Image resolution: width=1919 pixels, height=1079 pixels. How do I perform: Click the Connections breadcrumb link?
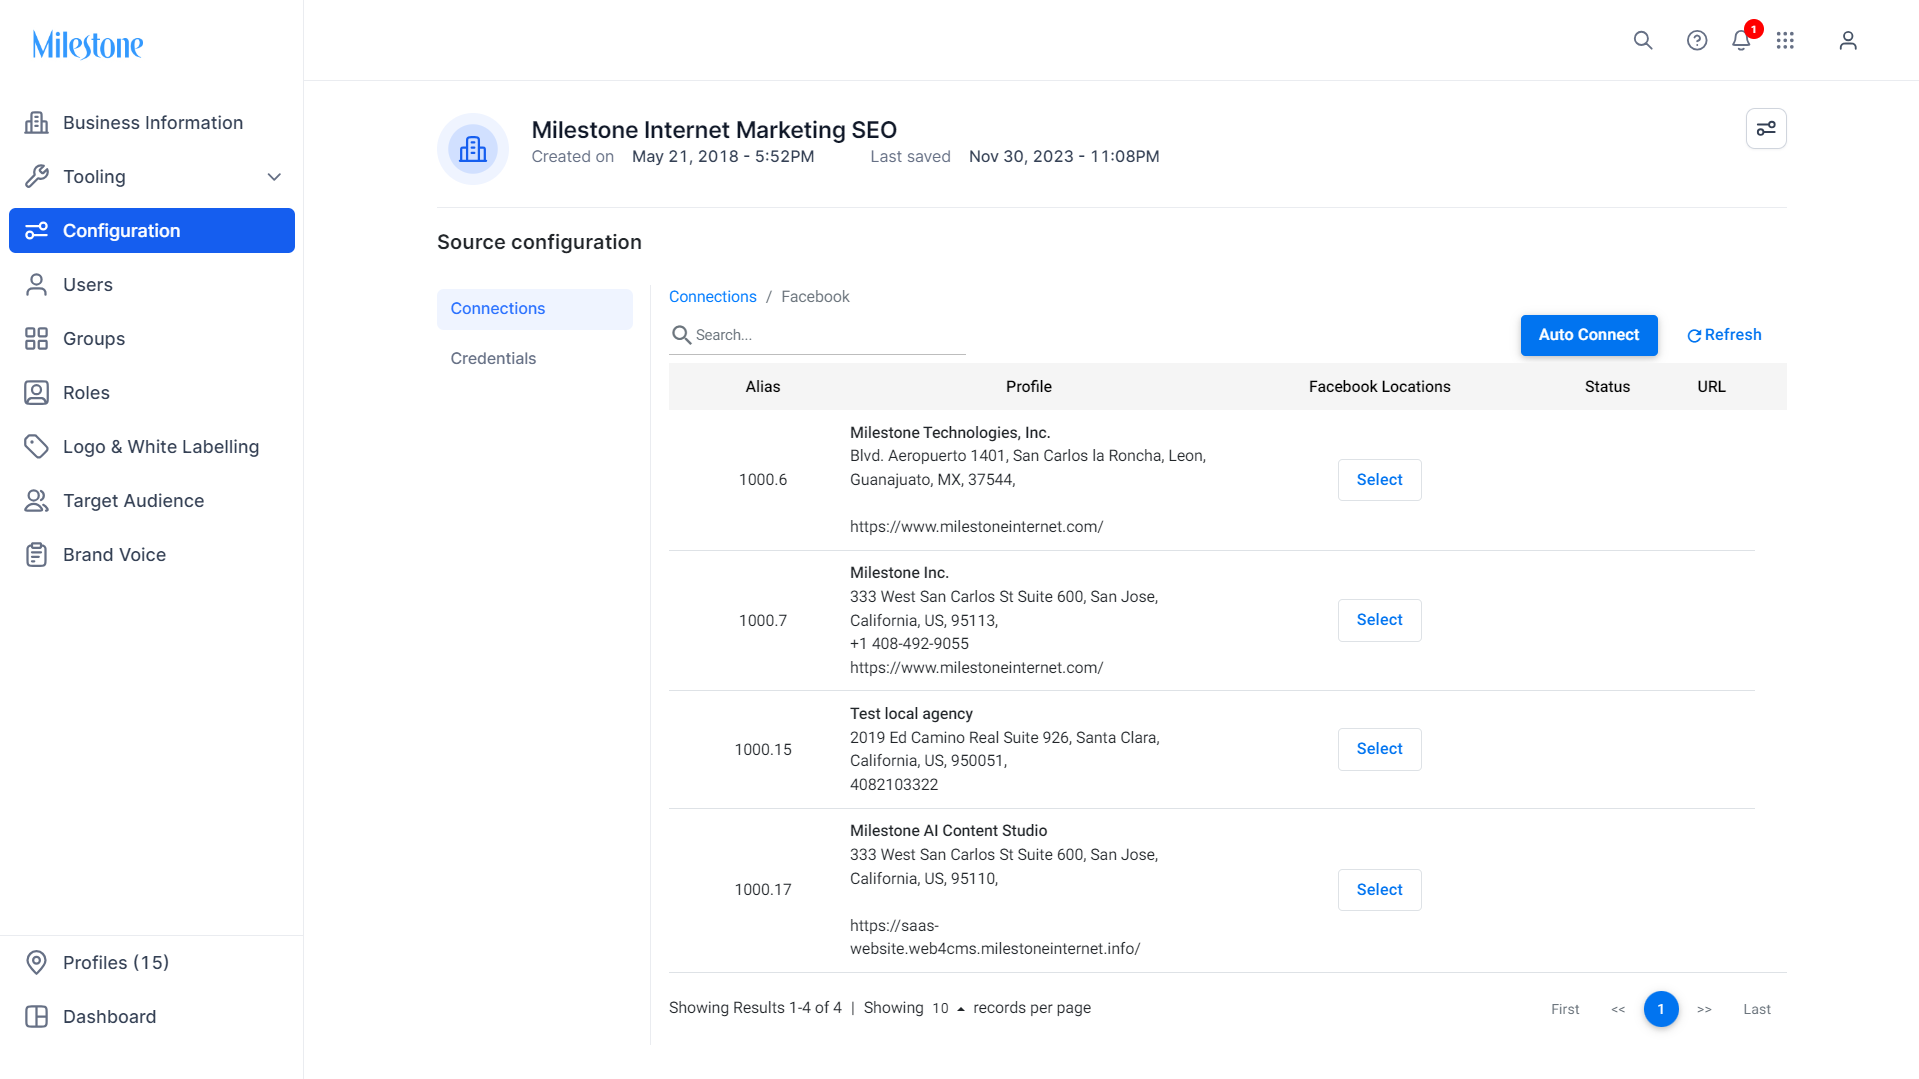[713, 297]
